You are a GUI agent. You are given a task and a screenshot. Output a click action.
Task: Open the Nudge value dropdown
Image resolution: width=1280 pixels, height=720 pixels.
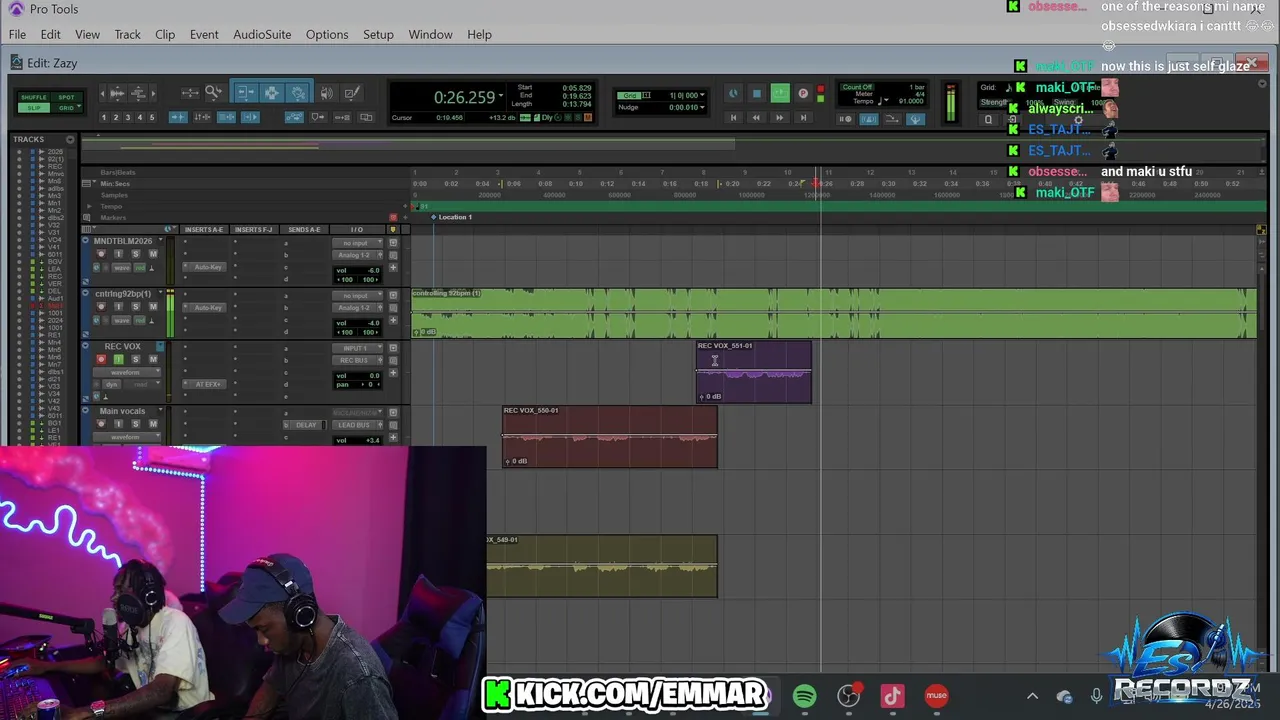point(702,107)
